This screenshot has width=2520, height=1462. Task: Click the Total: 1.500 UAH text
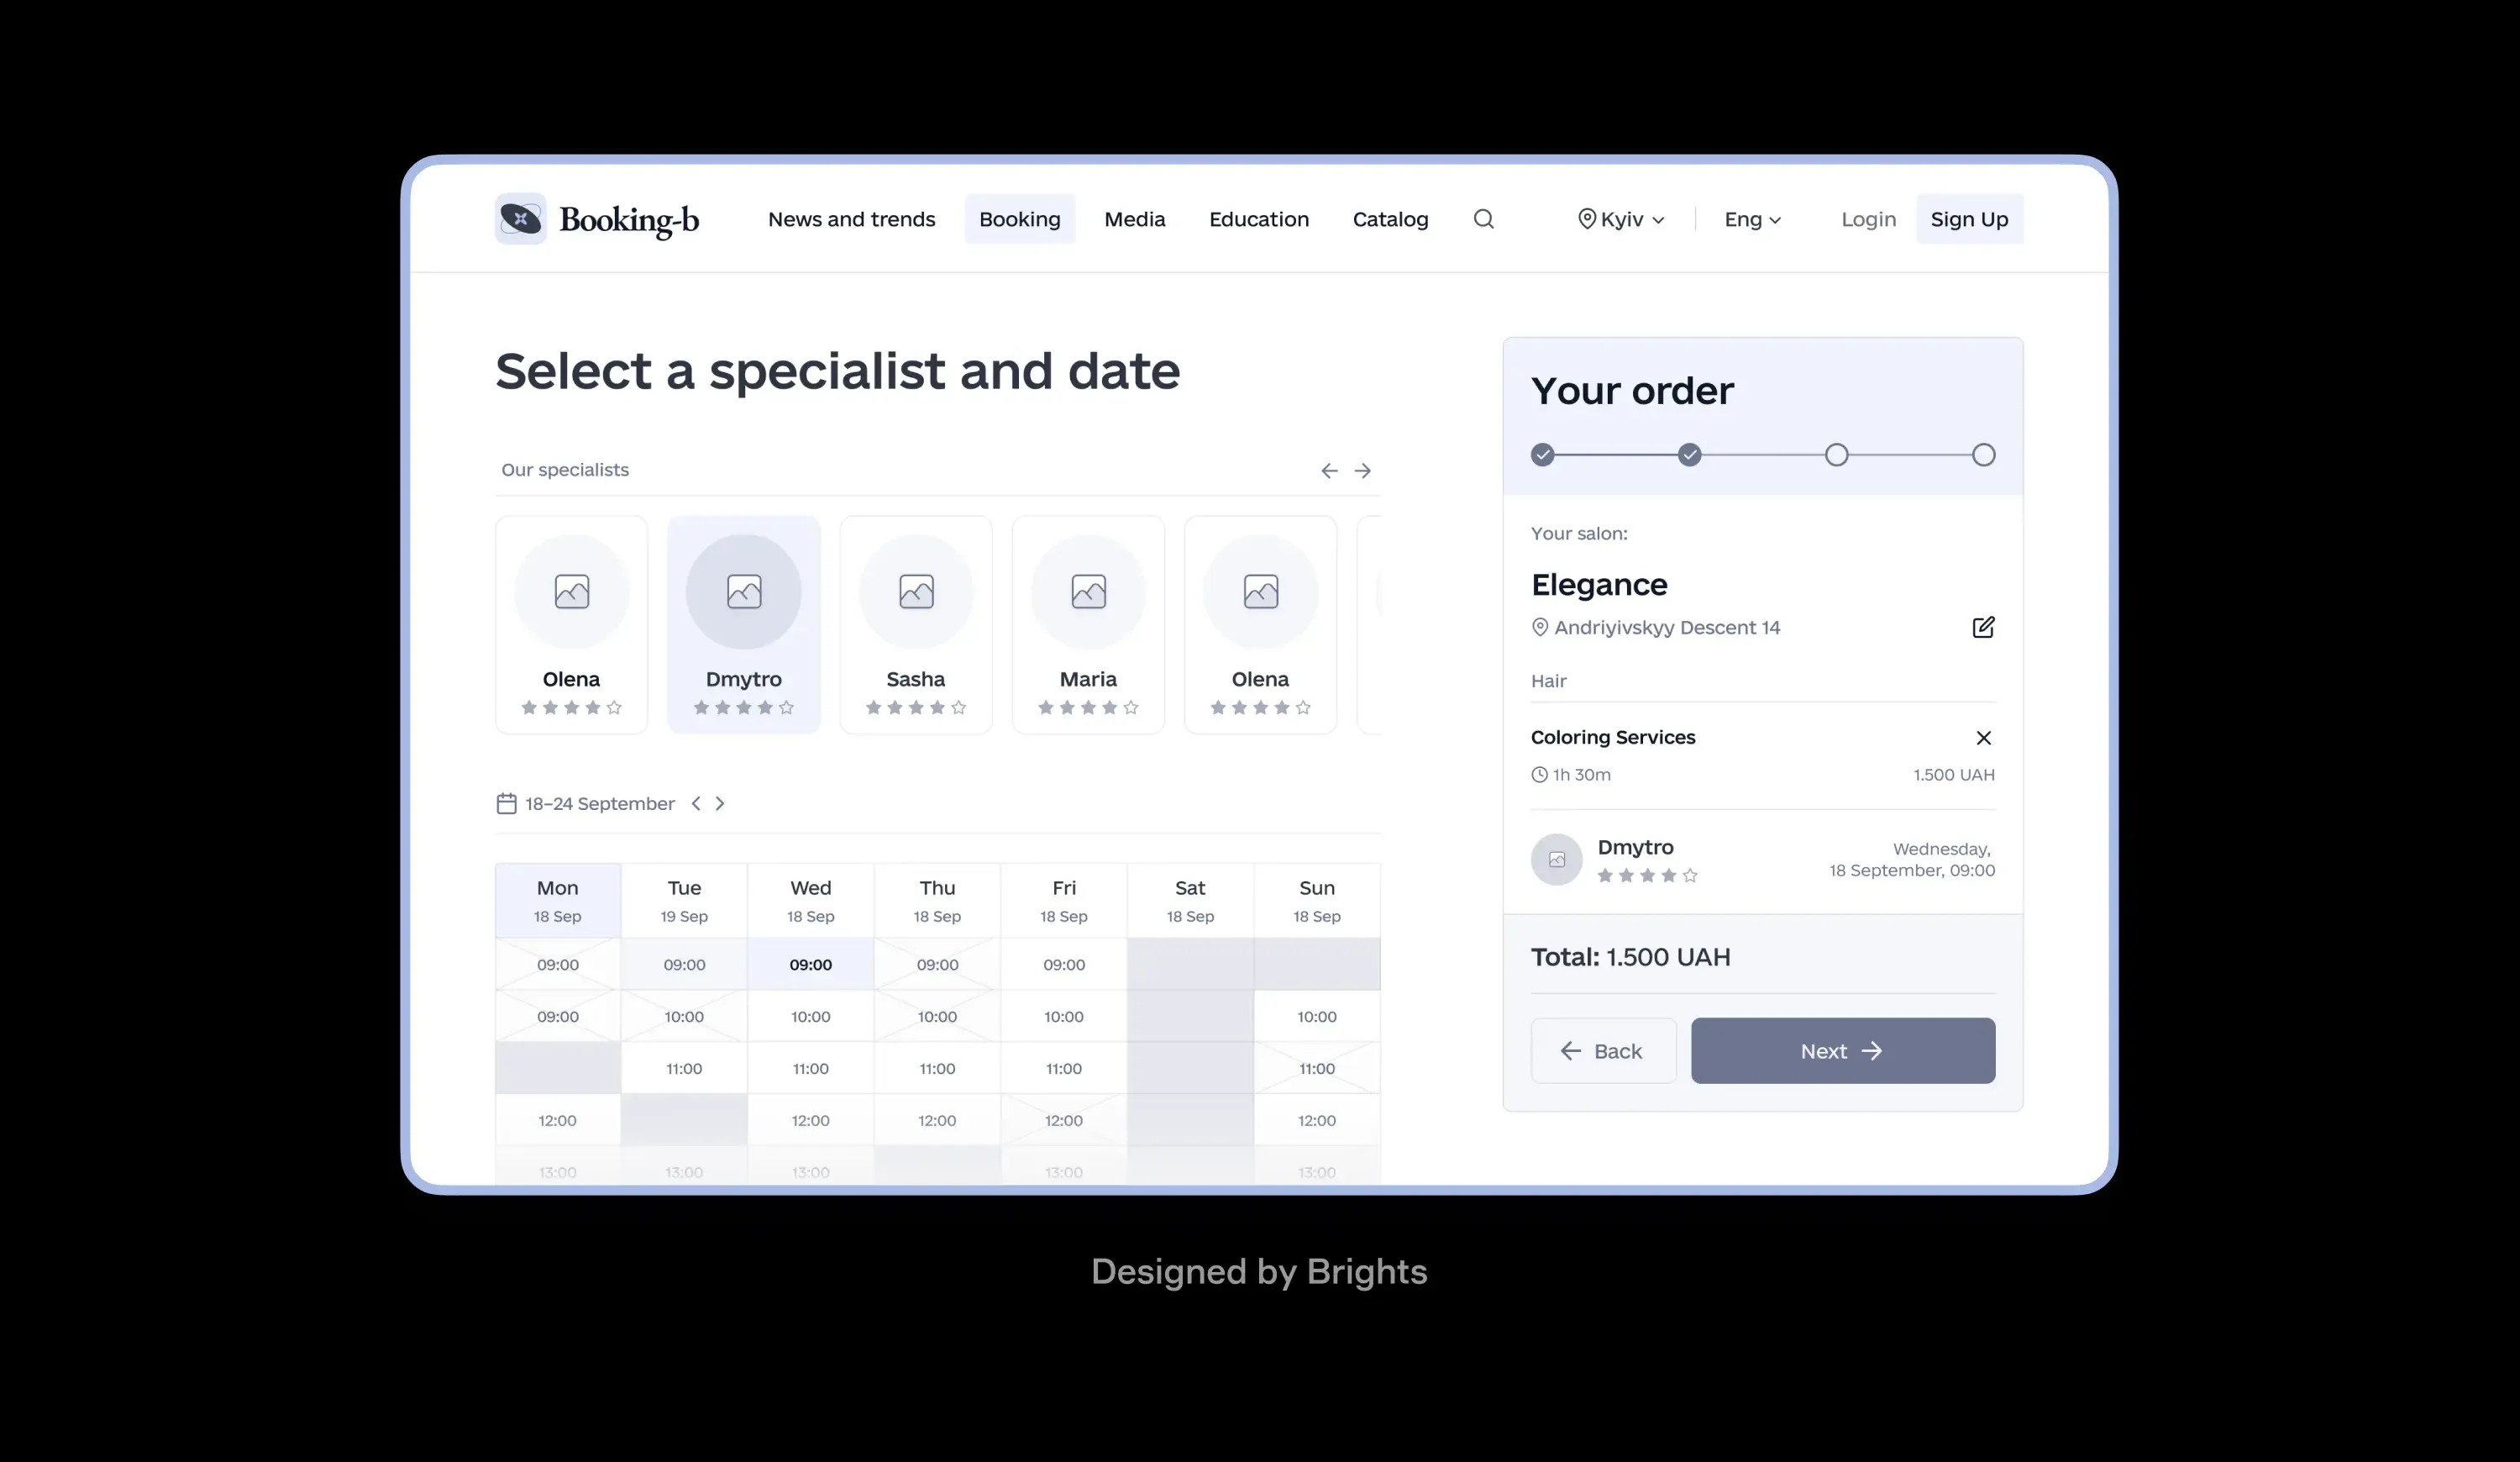pyautogui.click(x=1631, y=958)
